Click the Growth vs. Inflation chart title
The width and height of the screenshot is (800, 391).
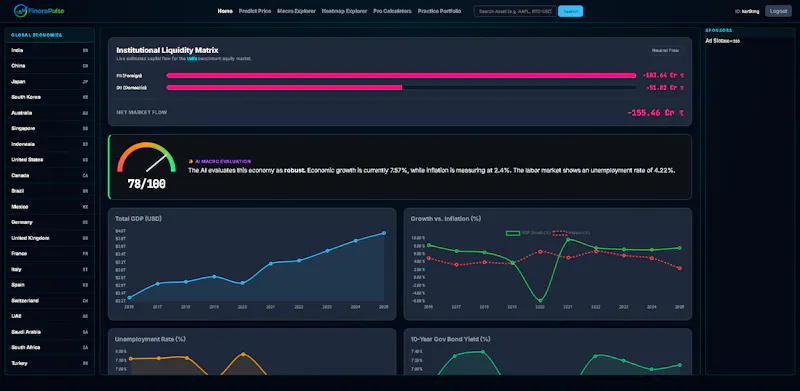click(x=446, y=218)
